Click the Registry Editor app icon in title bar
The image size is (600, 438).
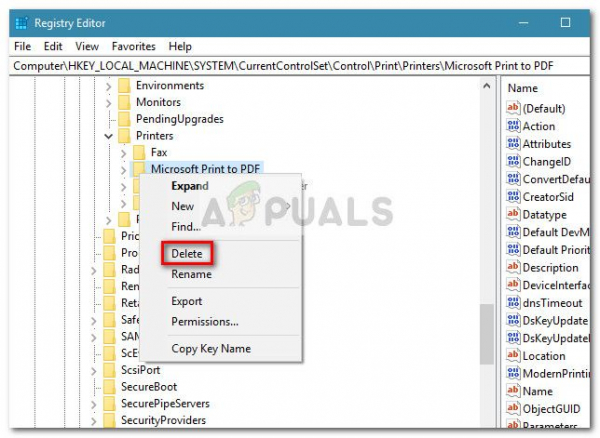21,23
